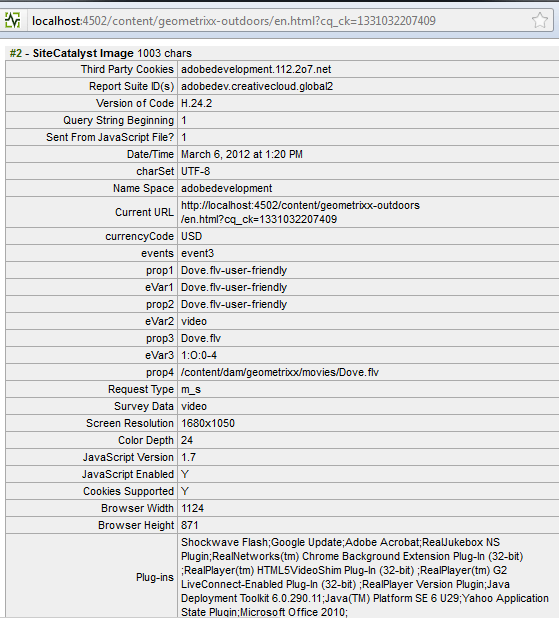The width and height of the screenshot is (559, 618).
Task: Select Browser Height value '871'
Action: (190, 525)
